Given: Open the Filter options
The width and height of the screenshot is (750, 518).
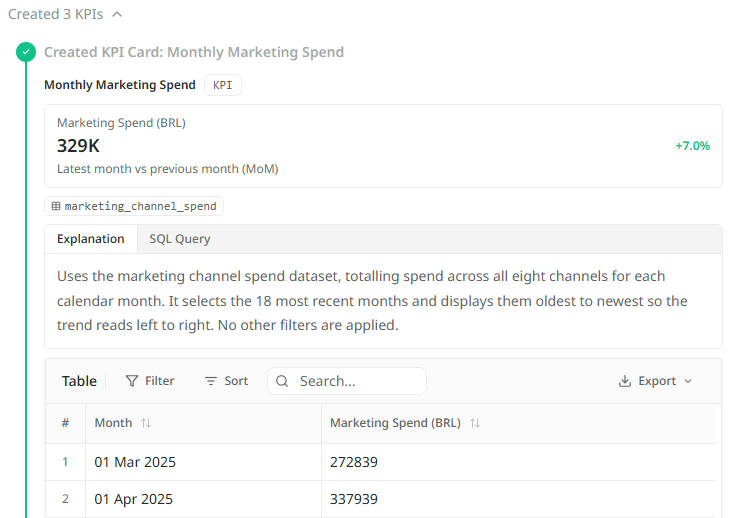Looking at the screenshot, I should pos(150,381).
